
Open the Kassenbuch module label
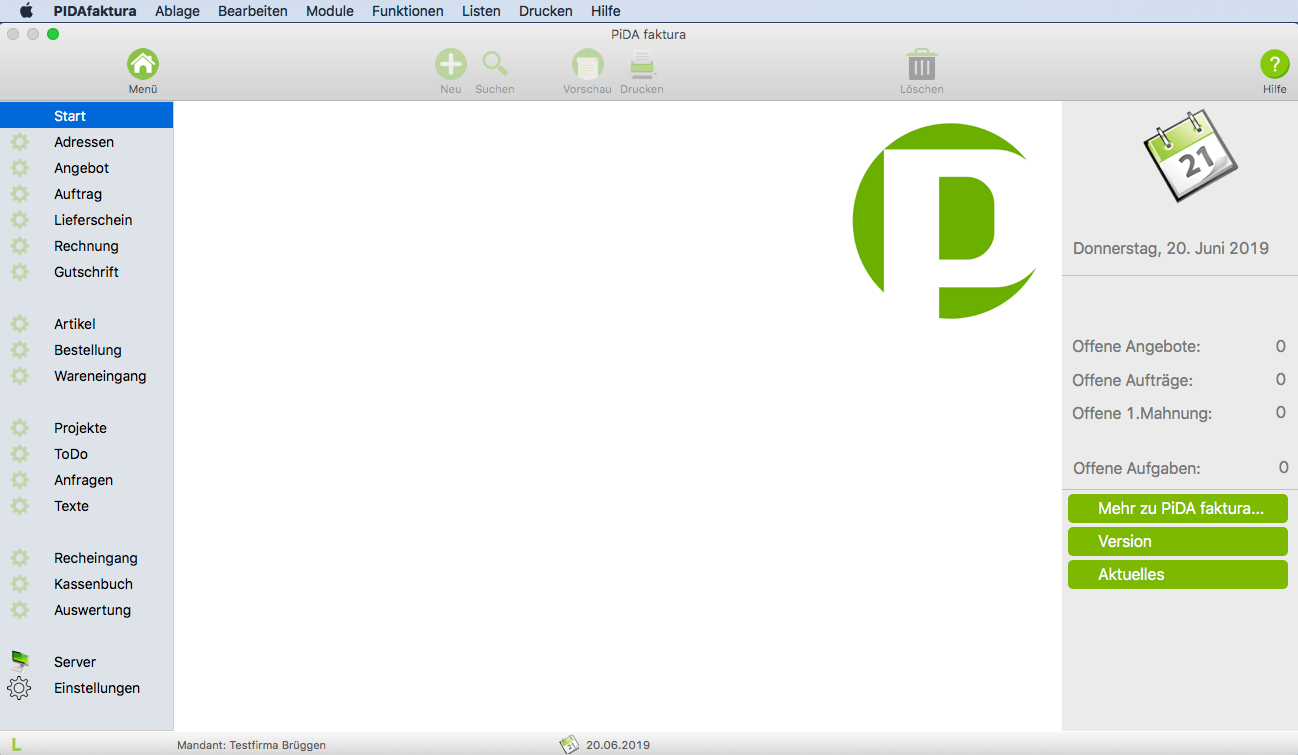tap(93, 584)
